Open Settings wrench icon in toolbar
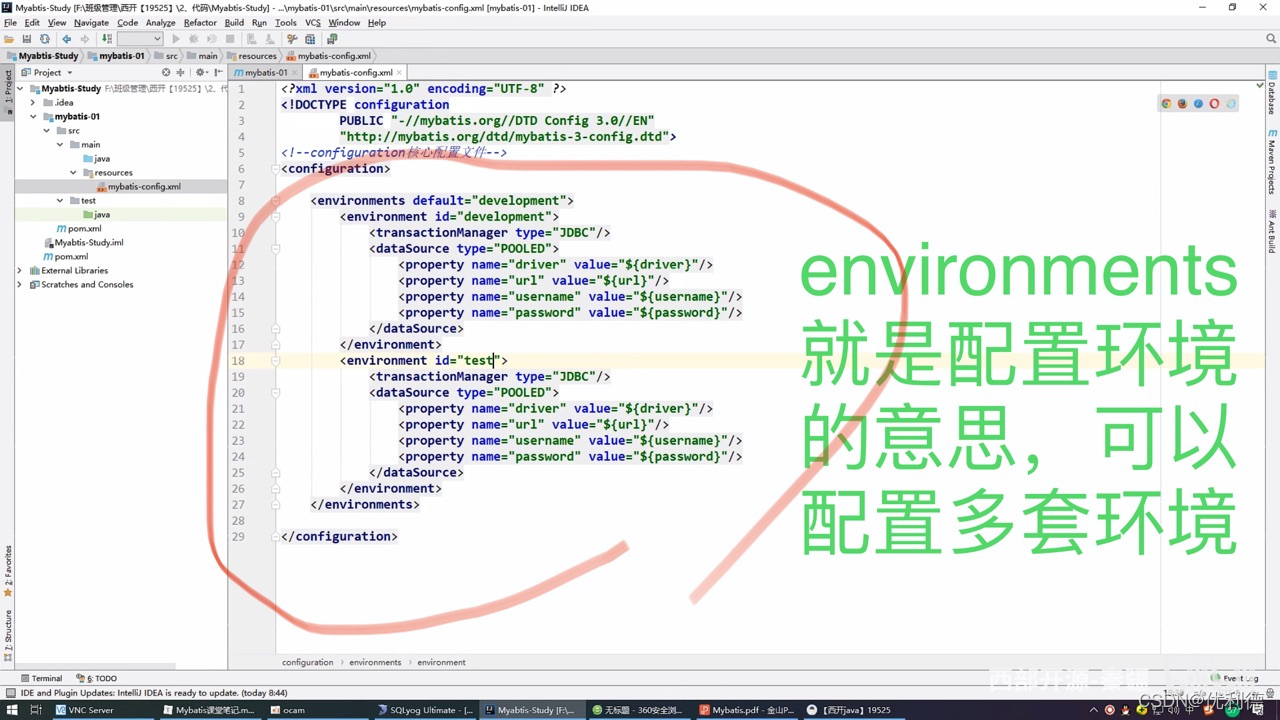Viewport: 1280px width, 720px height. pos(292,39)
